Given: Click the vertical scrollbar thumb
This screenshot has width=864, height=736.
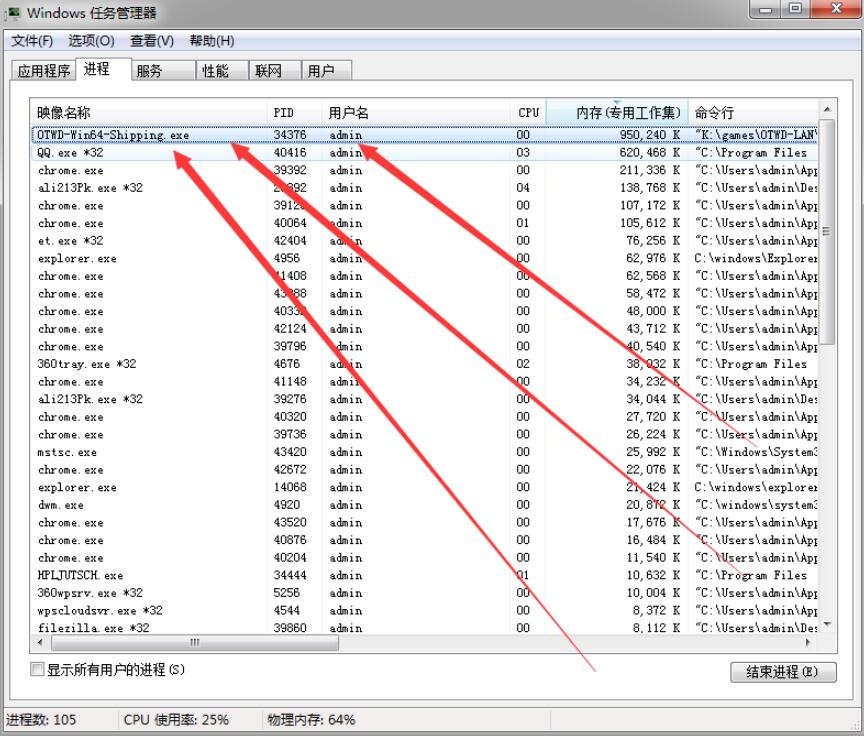Looking at the screenshot, I should tap(826, 230).
